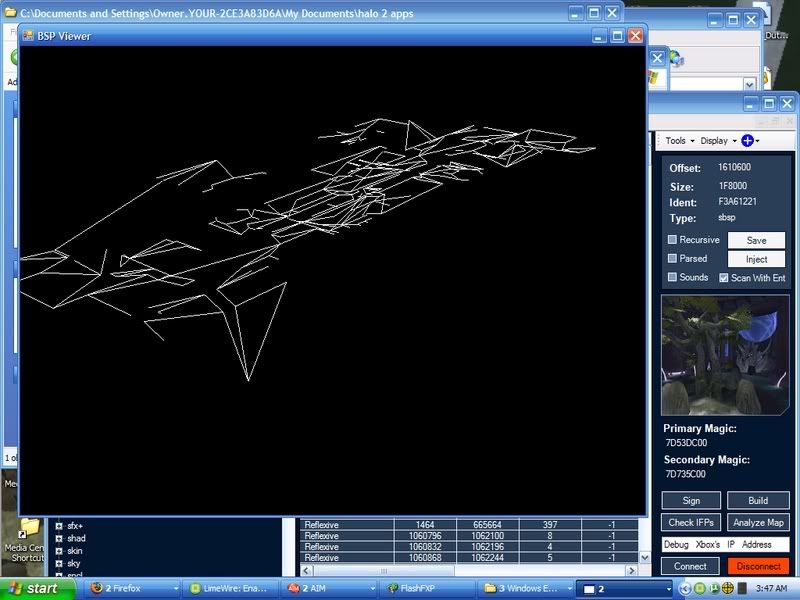Click the Connect button
The width and height of the screenshot is (800, 600).
(x=690, y=566)
